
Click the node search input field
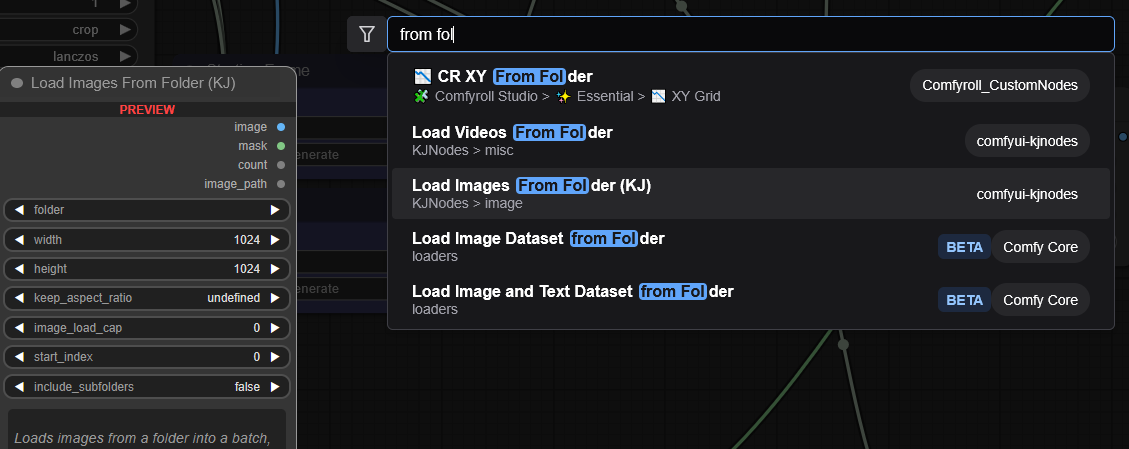750,35
